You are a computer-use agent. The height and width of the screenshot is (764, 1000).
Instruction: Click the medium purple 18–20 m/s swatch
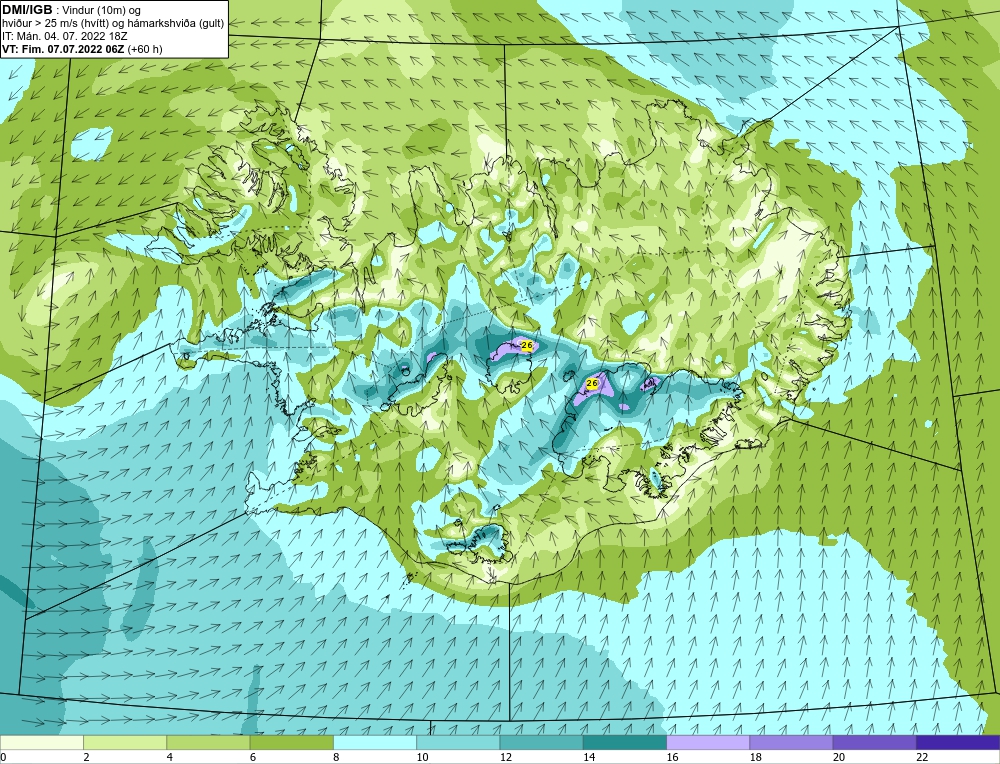[x=791, y=742]
